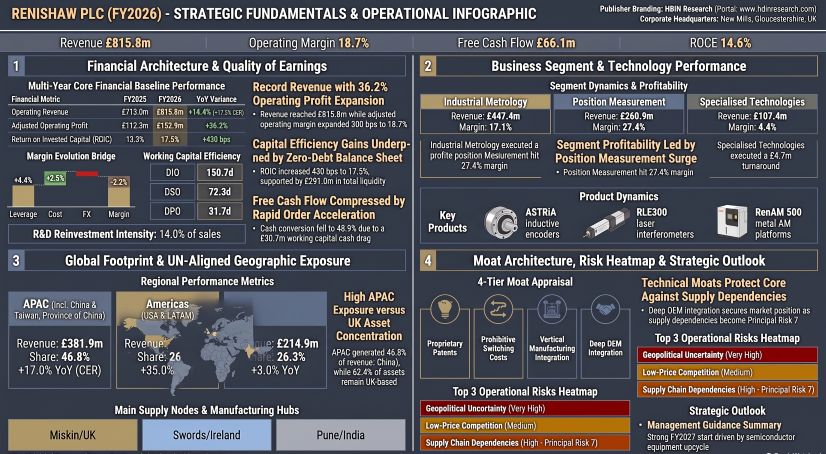
Task: Click the Revenue: £260.9m text
Action: tap(618, 117)
